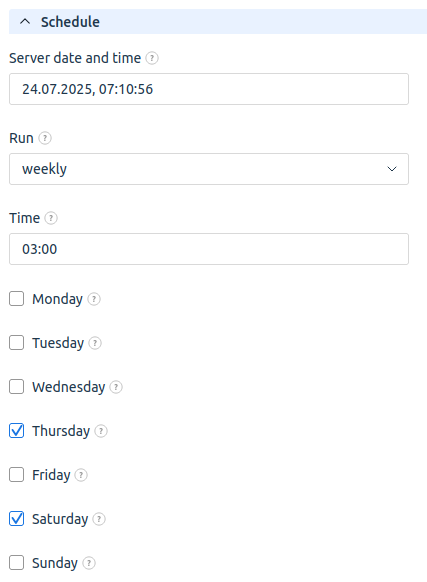Enable the Monday checkbox

pyautogui.click(x=17, y=298)
